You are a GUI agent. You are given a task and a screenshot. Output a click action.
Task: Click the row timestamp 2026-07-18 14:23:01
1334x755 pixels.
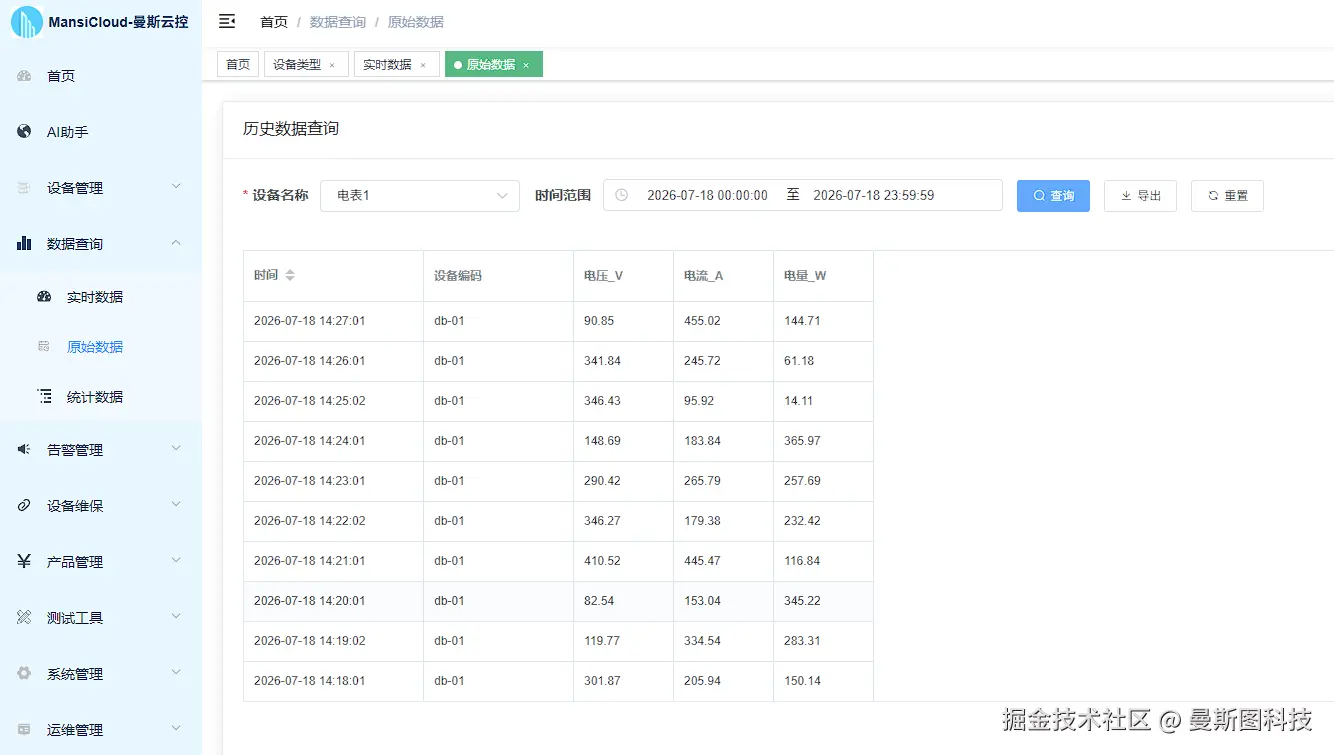click(x=310, y=481)
